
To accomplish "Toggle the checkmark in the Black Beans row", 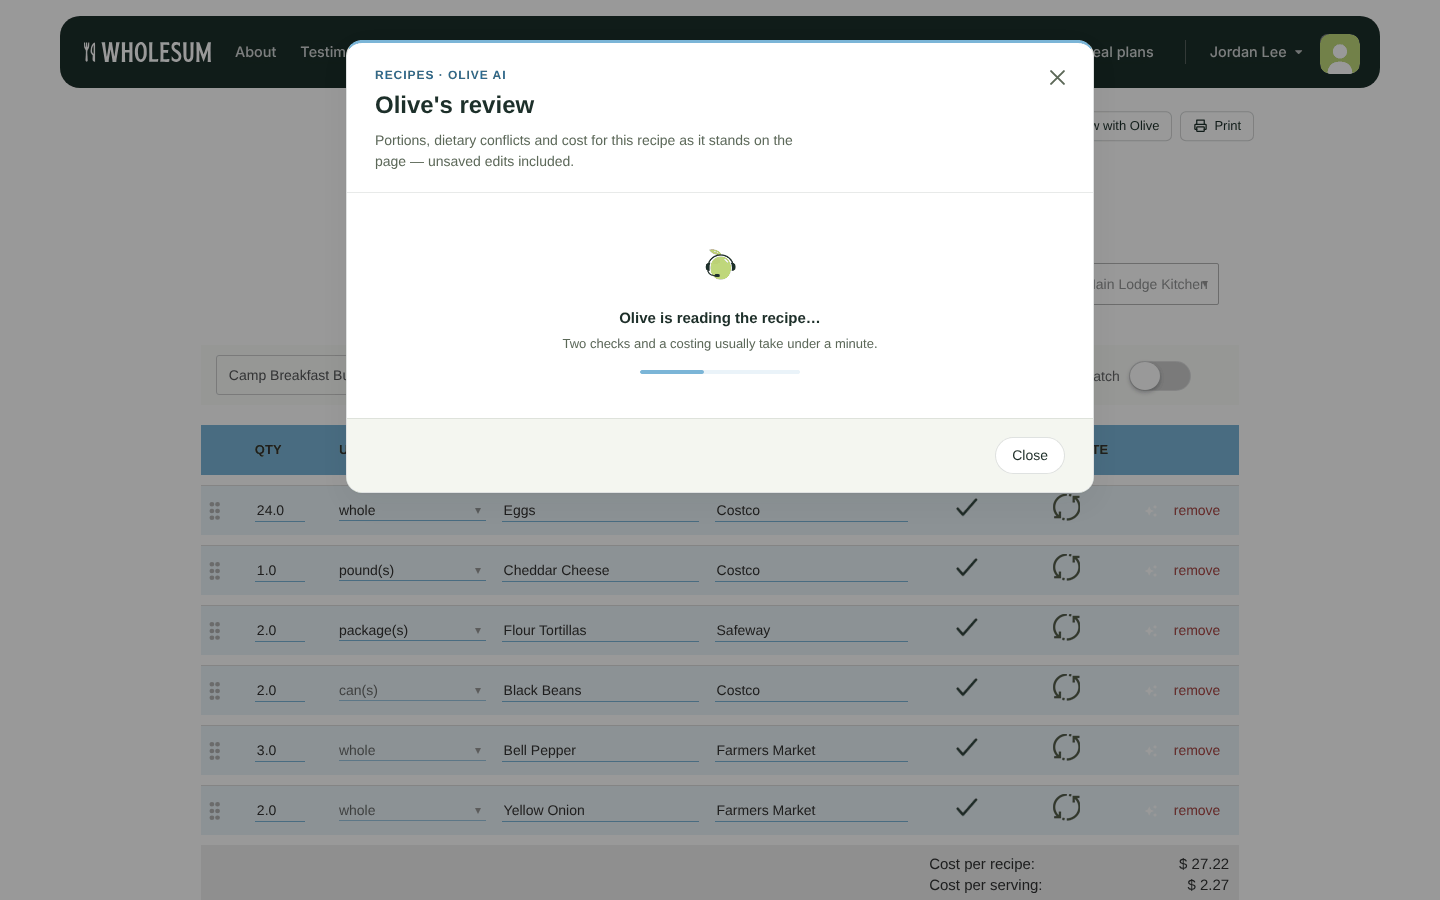I will [966, 688].
